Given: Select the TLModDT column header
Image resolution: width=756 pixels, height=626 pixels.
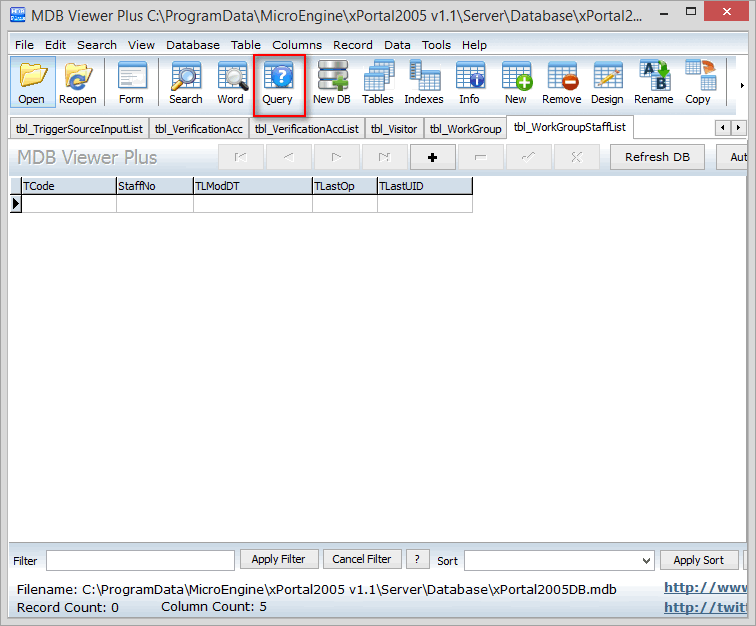Looking at the screenshot, I should (252, 186).
